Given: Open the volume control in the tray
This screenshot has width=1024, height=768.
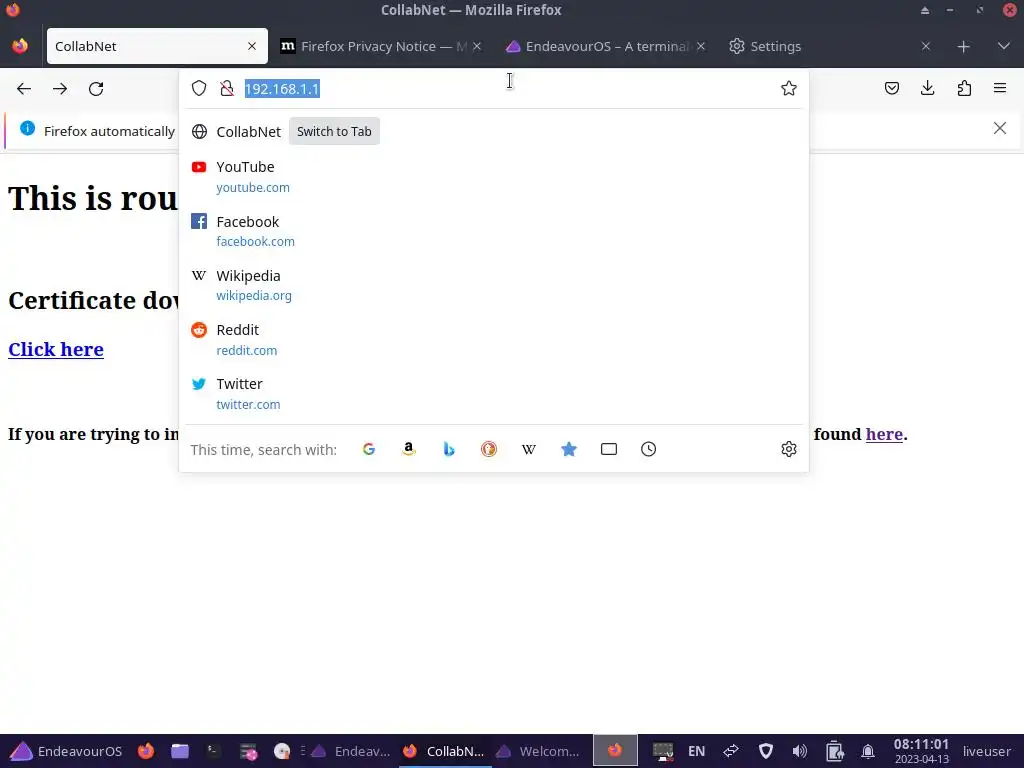Looking at the screenshot, I should (x=799, y=751).
